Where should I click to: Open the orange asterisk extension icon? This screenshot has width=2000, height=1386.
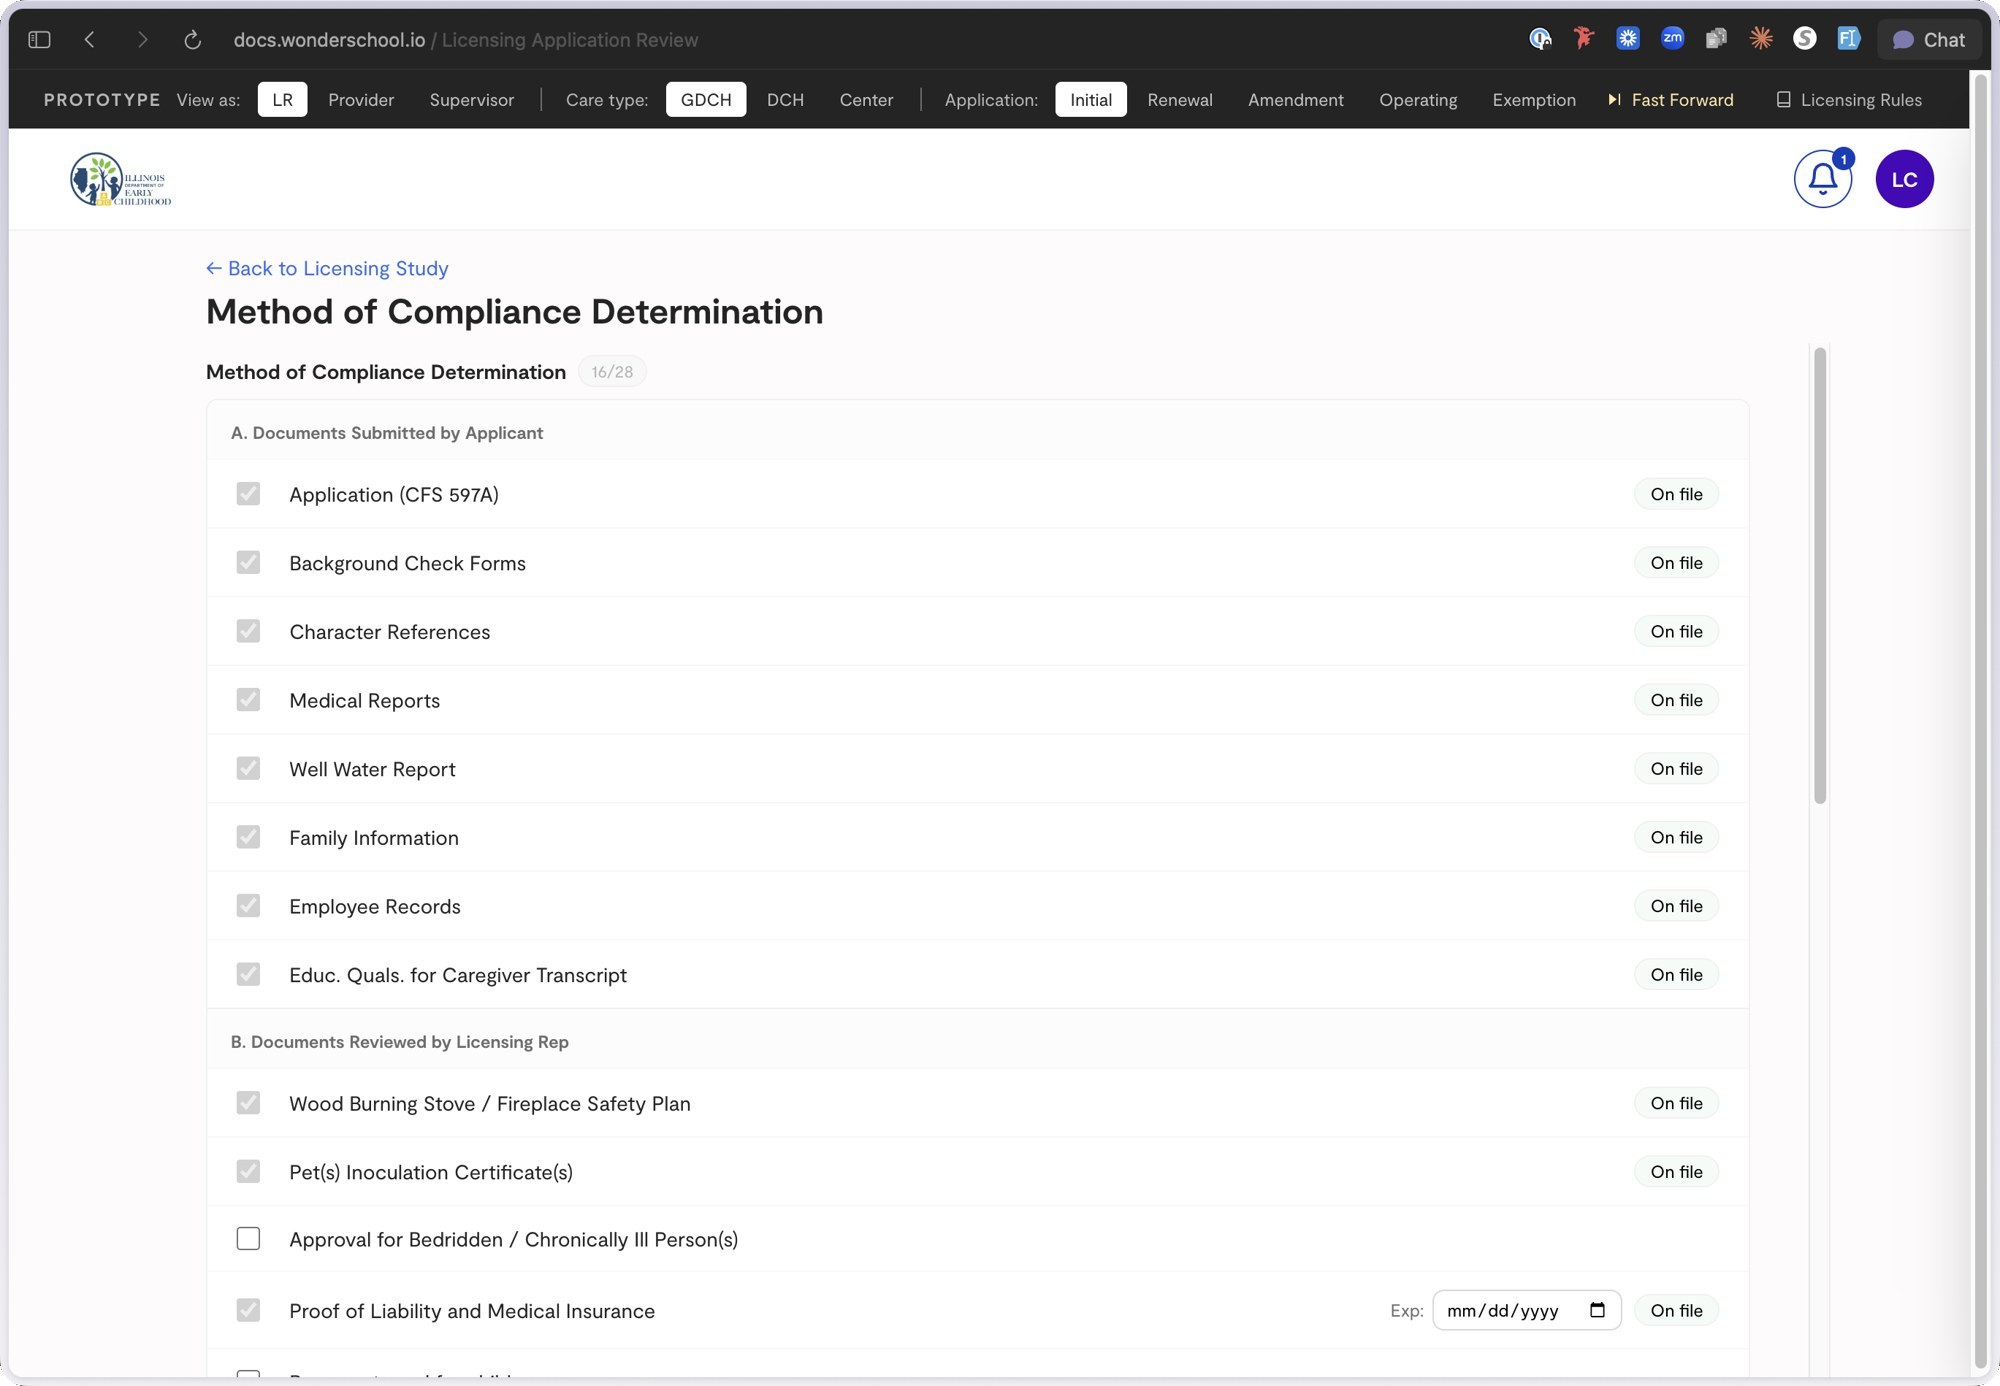tap(1761, 39)
